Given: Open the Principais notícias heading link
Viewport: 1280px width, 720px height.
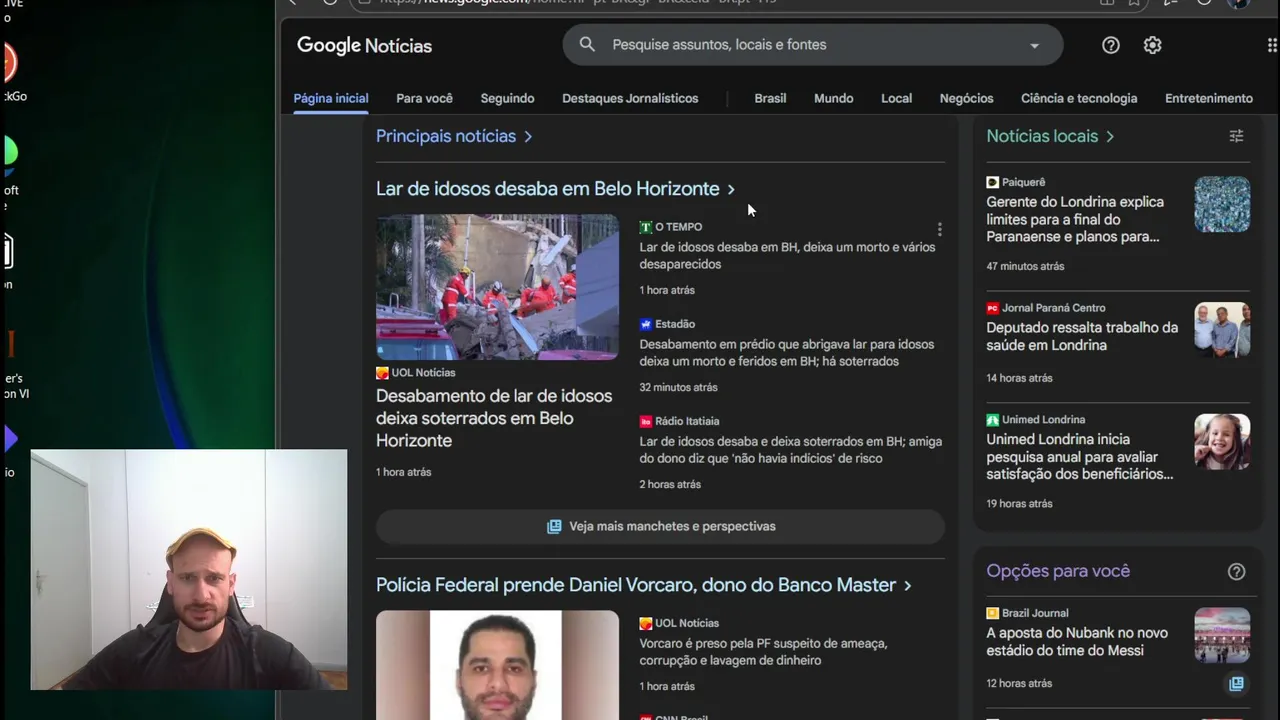Looking at the screenshot, I should pos(454,136).
